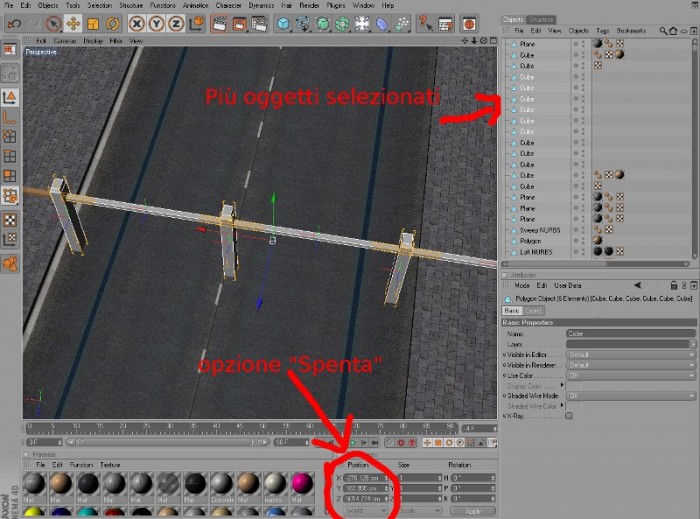Click the context help question-mark cursor
The height and width of the screenshot is (519, 700).
coord(425,24)
